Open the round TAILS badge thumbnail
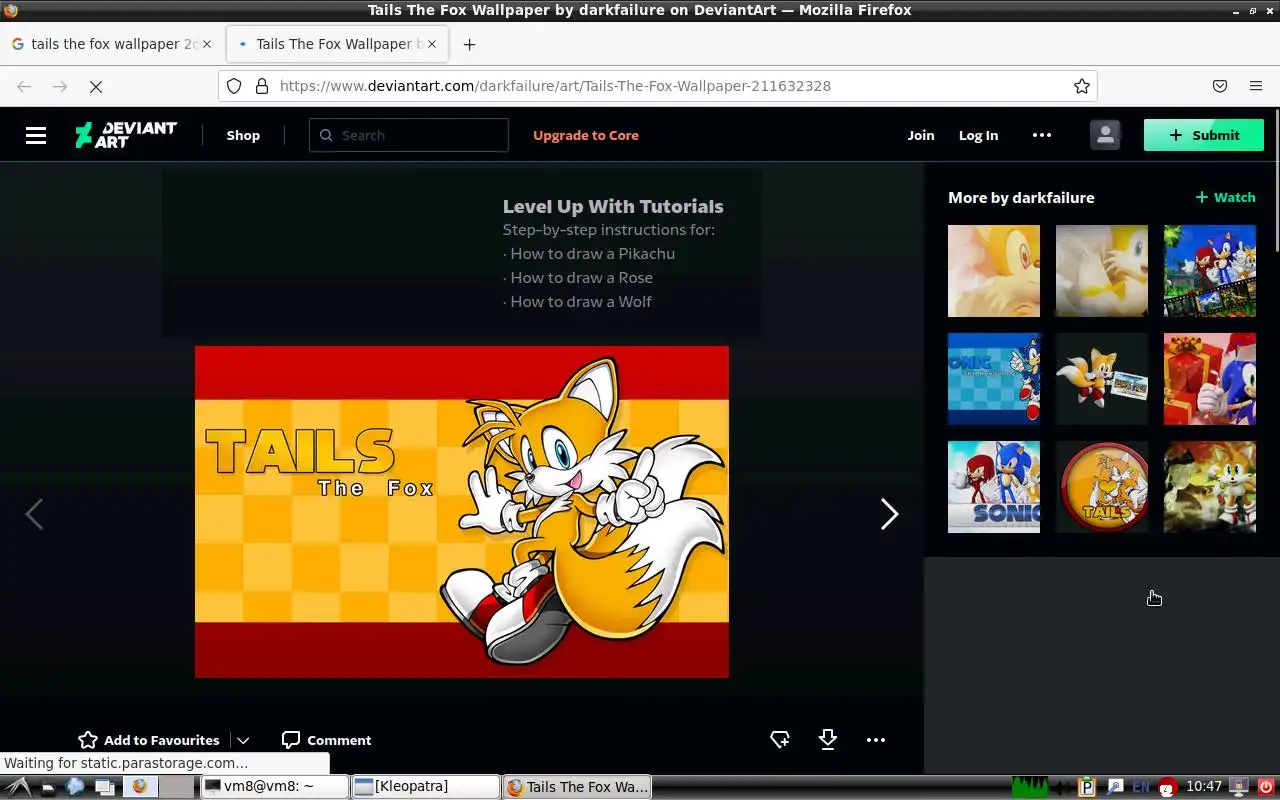 point(1102,487)
